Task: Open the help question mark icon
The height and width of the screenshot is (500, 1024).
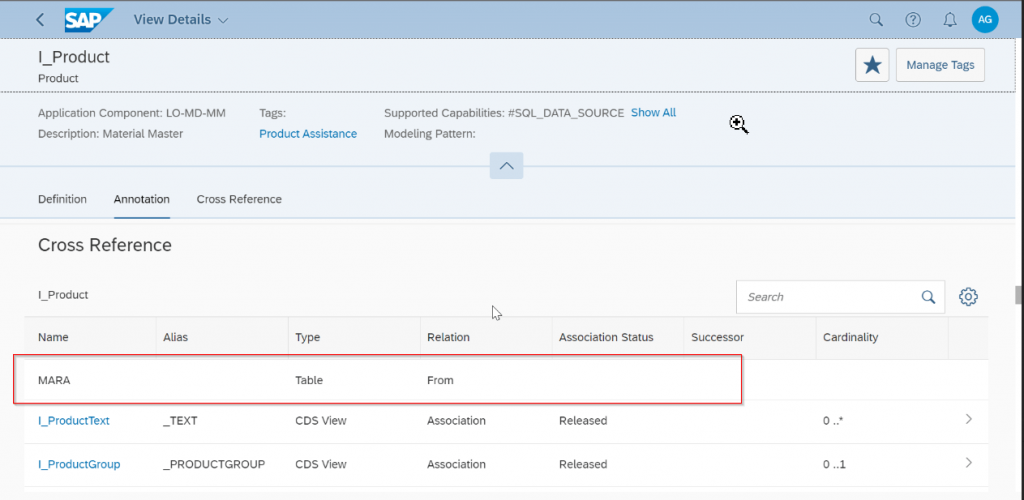Action: [912, 20]
